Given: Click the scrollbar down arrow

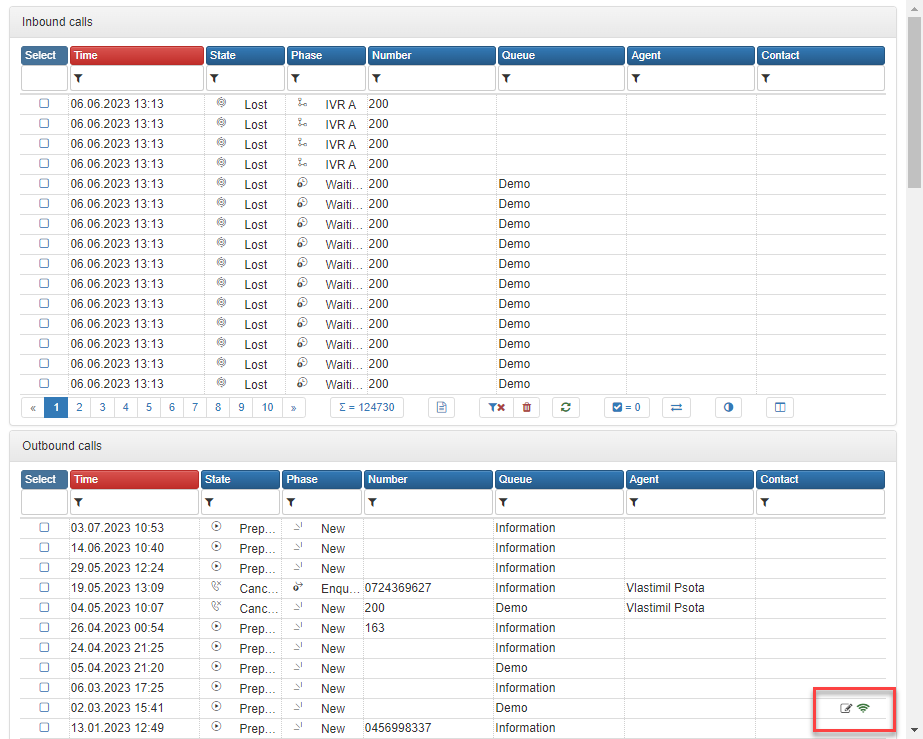Looking at the screenshot, I should 914,731.
